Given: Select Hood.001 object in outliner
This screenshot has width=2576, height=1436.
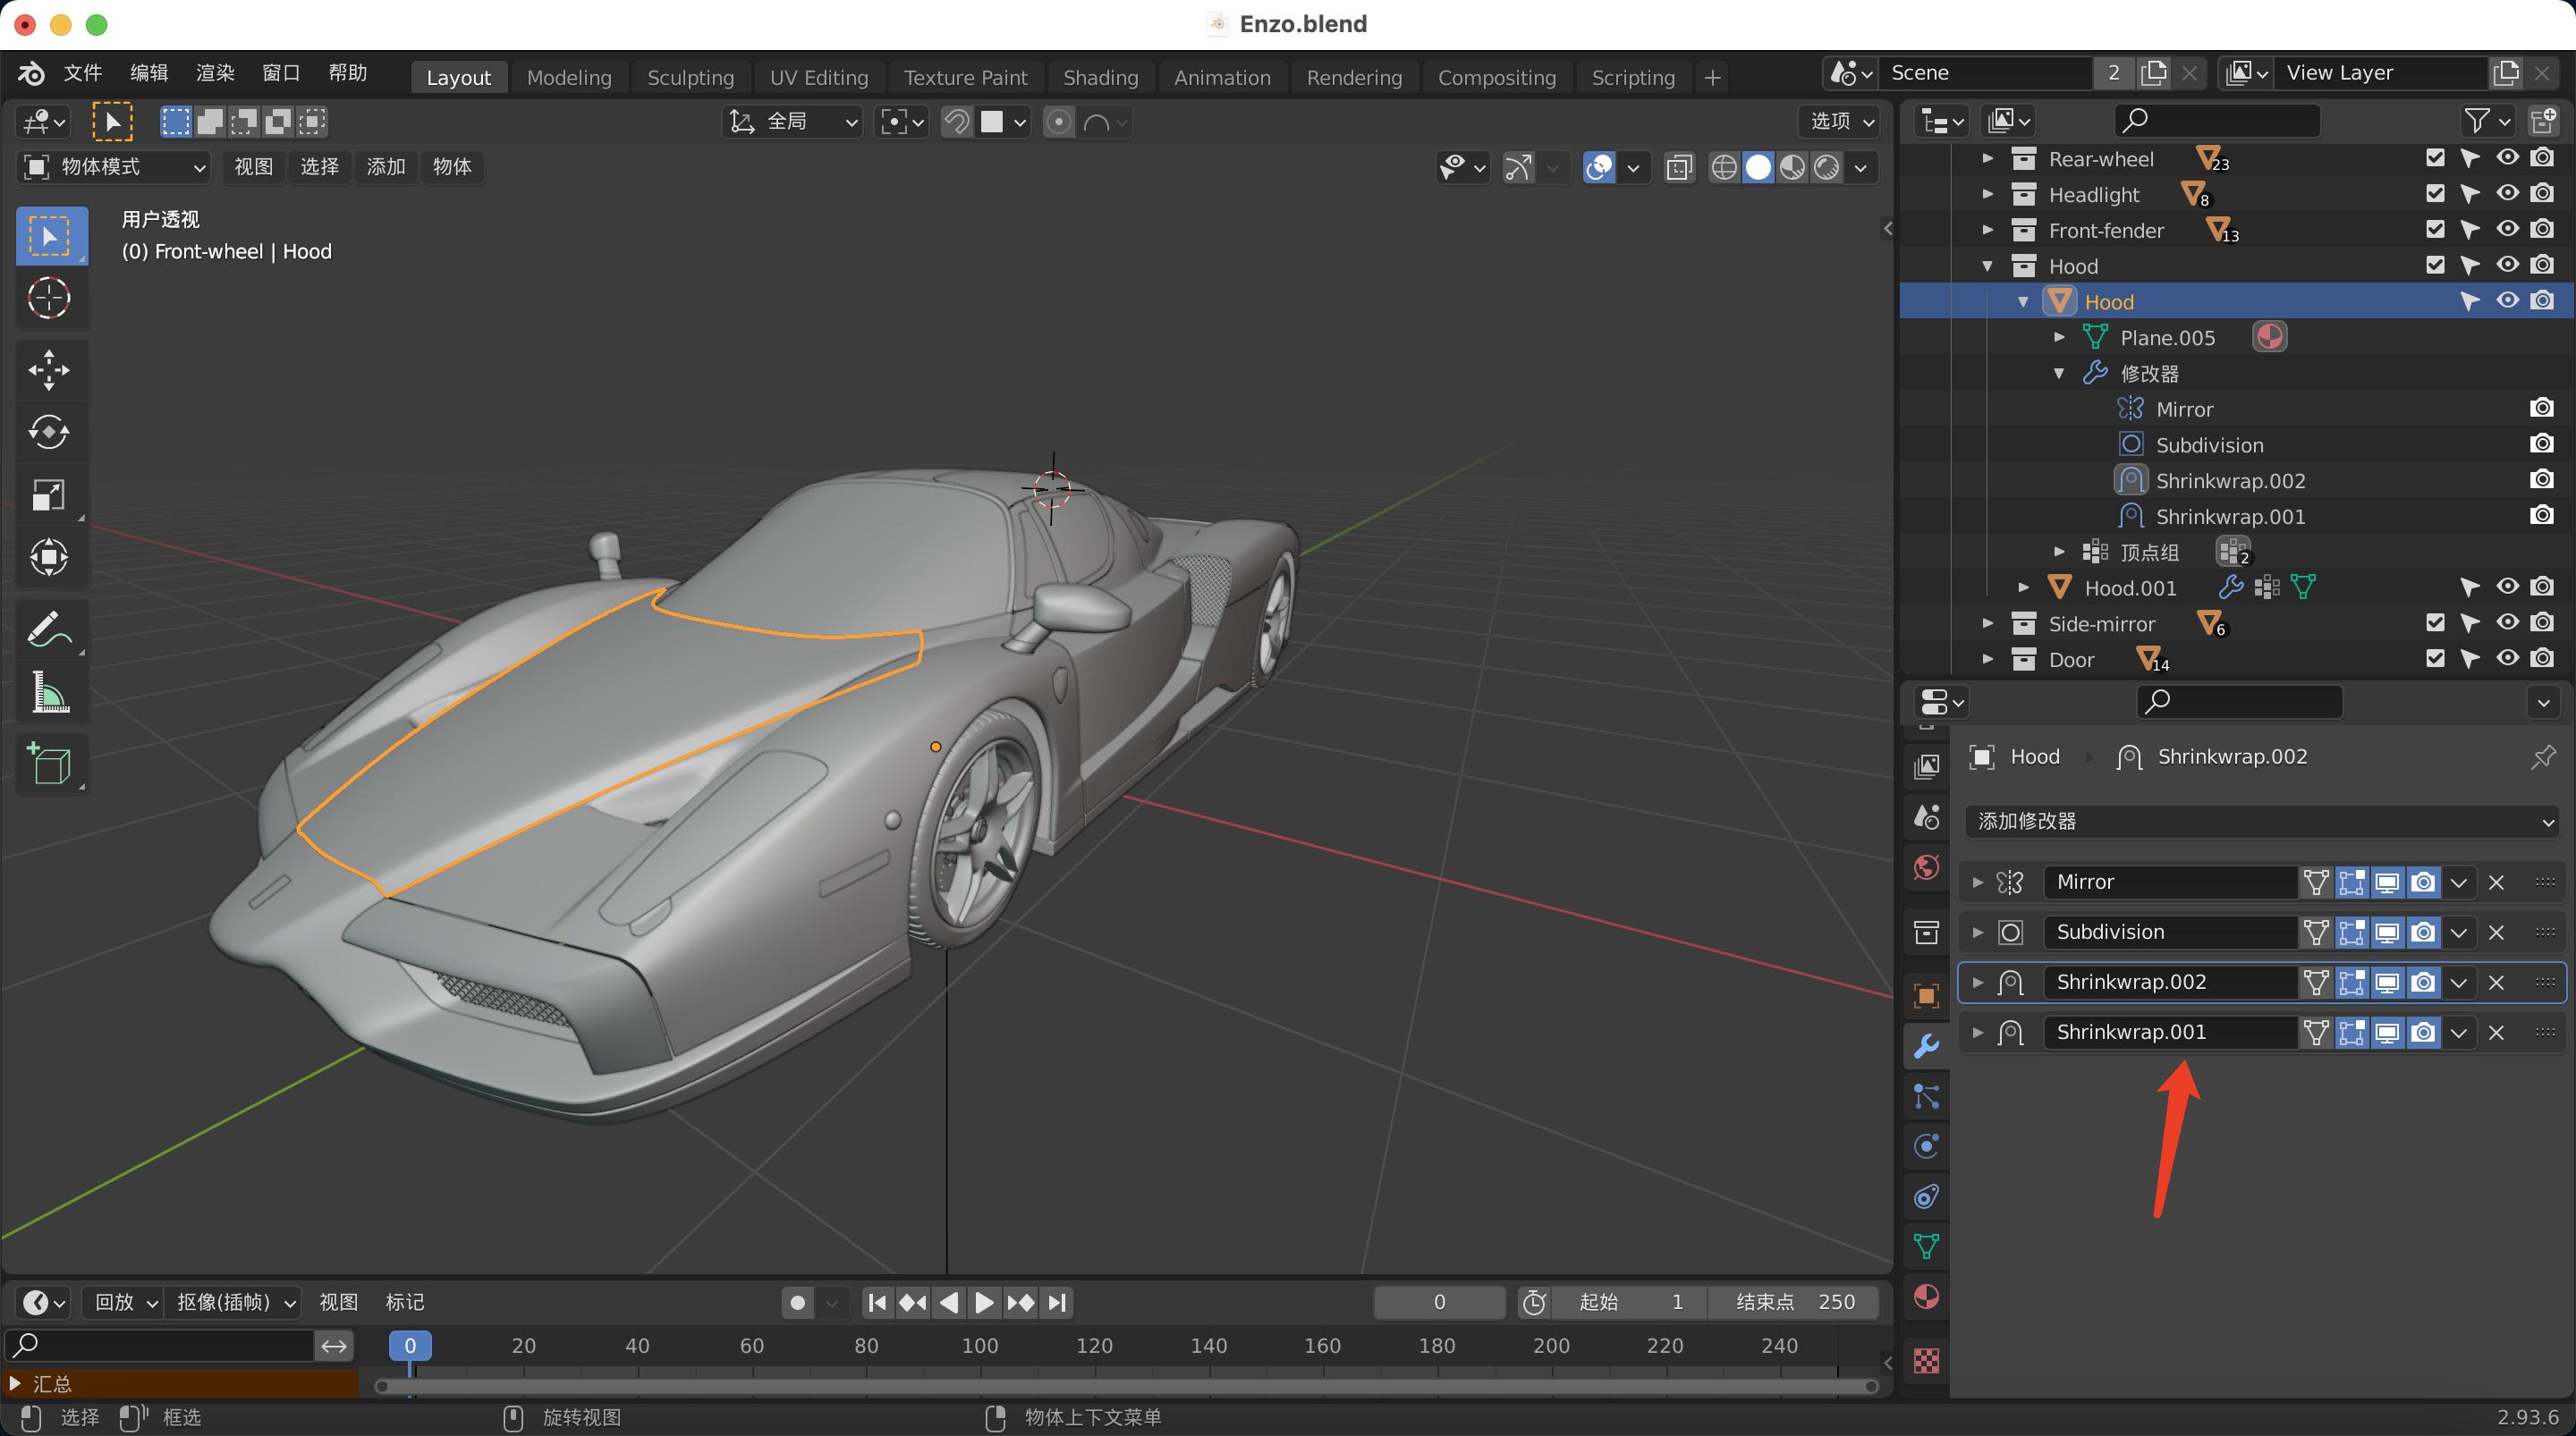Looking at the screenshot, I should click(2130, 588).
